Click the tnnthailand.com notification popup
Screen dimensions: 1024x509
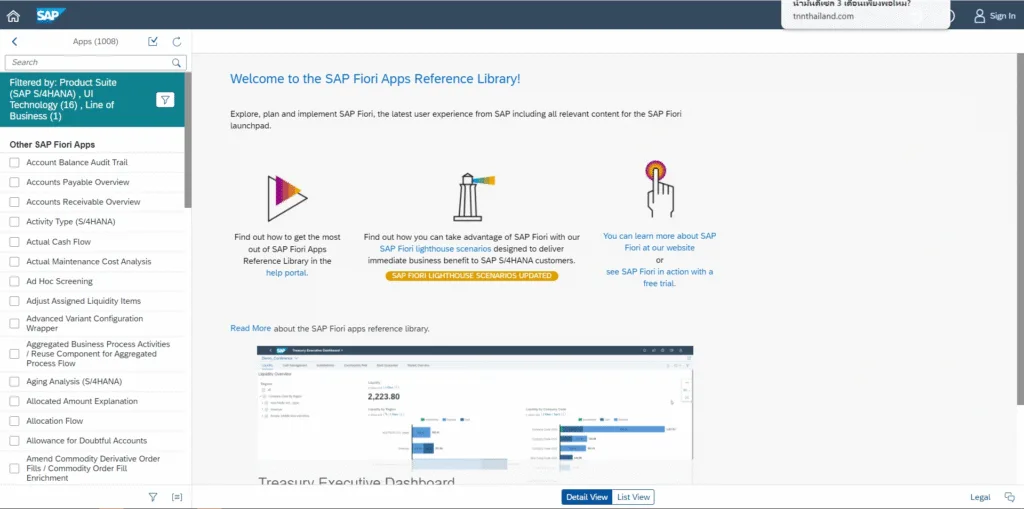tap(865, 13)
